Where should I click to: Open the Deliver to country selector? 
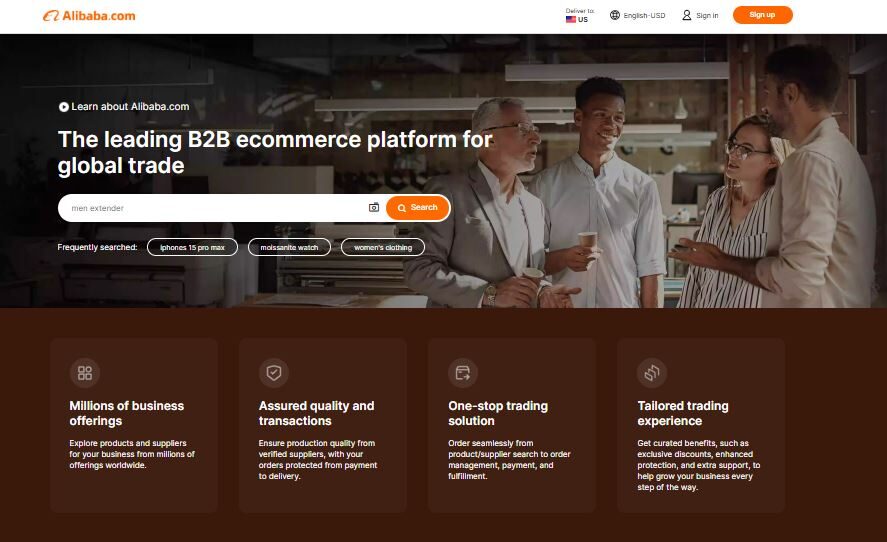click(578, 15)
